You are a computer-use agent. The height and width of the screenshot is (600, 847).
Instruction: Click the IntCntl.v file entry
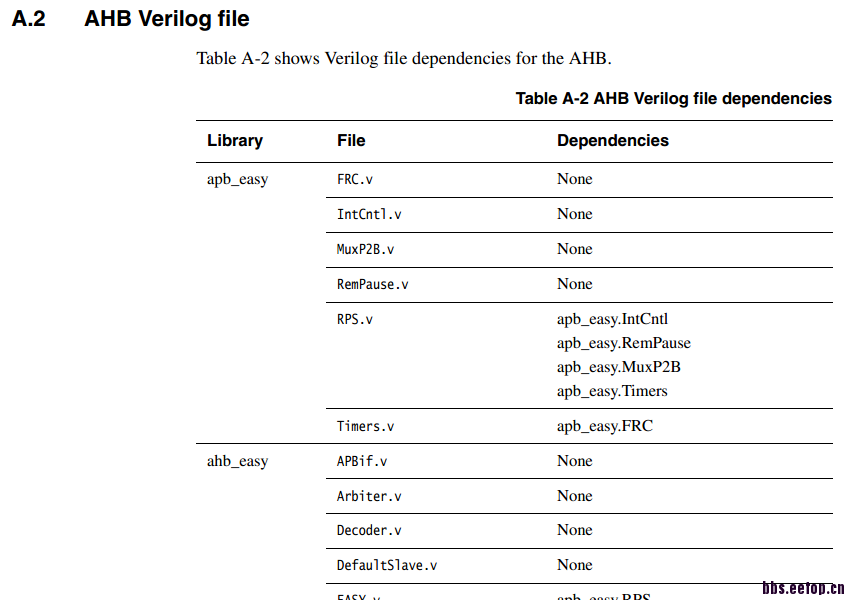tap(369, 215)
